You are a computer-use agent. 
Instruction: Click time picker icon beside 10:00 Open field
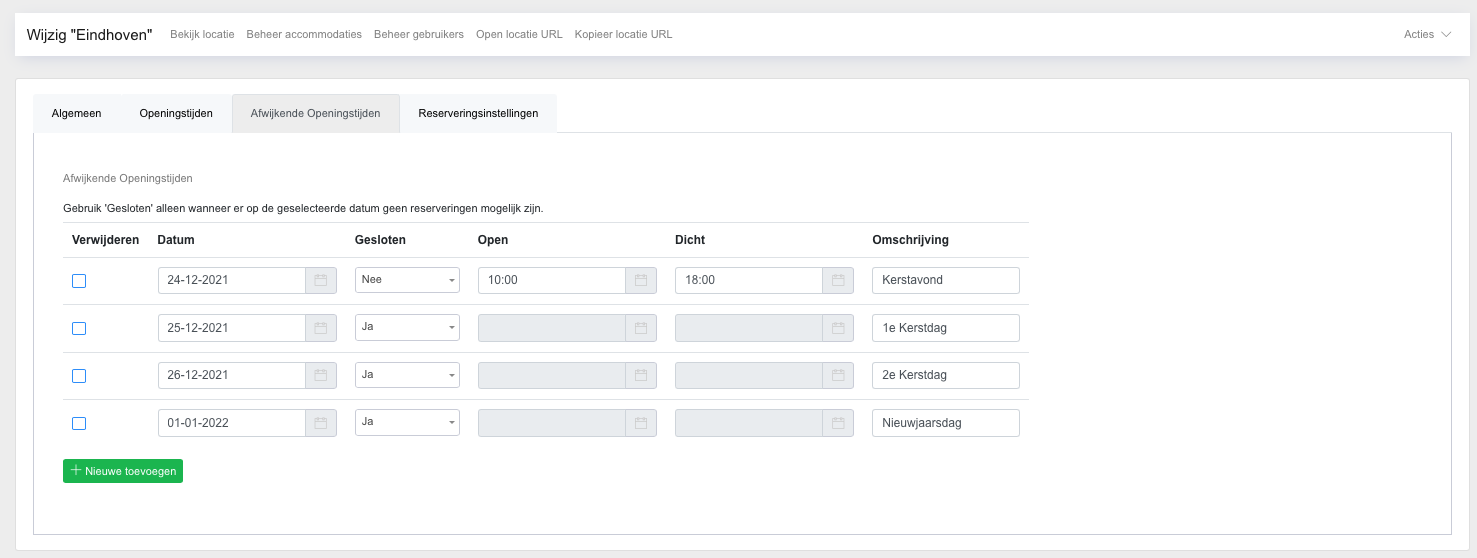[641, 281]
